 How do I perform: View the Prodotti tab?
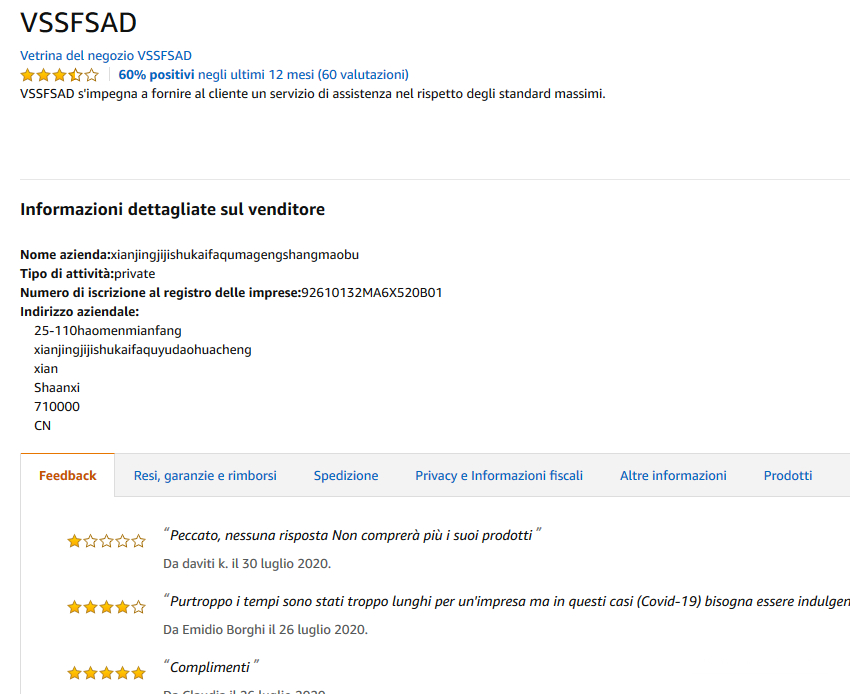[x=788, y=476]
